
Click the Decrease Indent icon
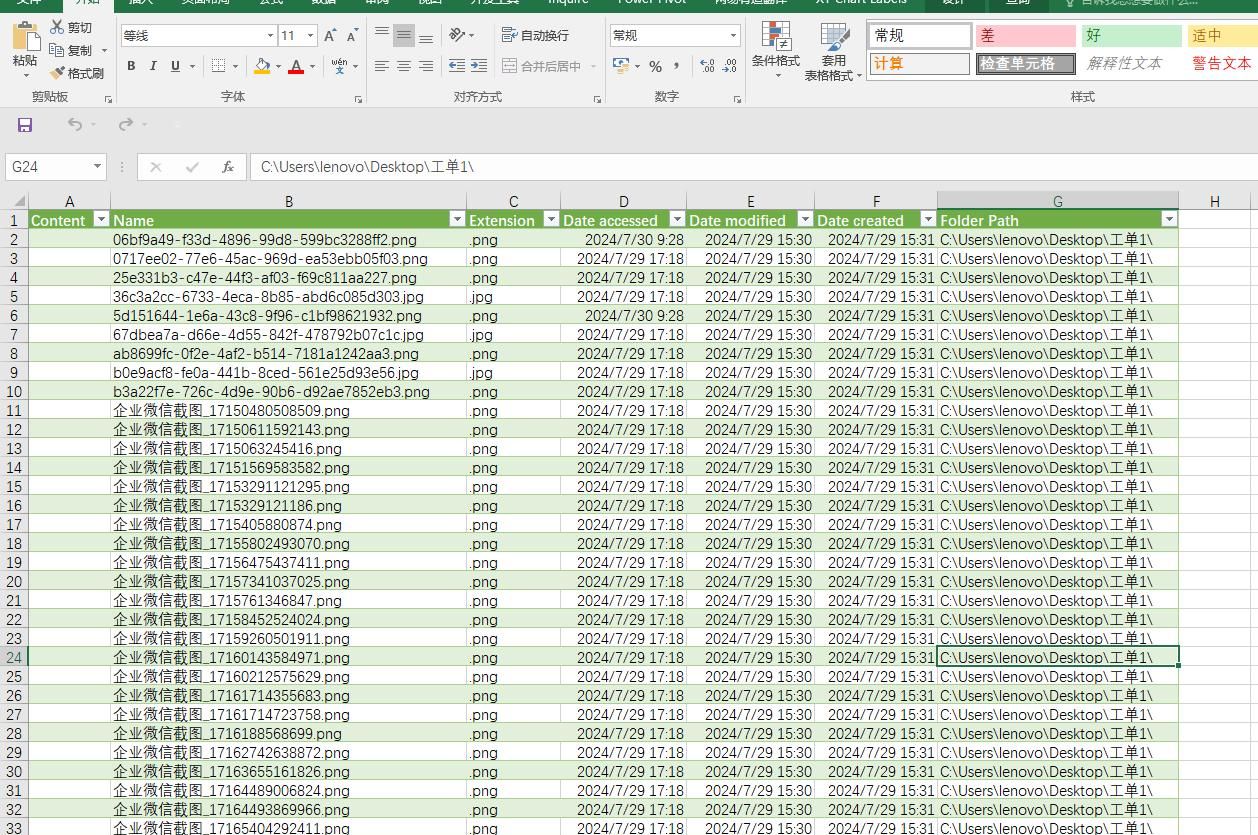pyautogui.click(x=457, y=66)
